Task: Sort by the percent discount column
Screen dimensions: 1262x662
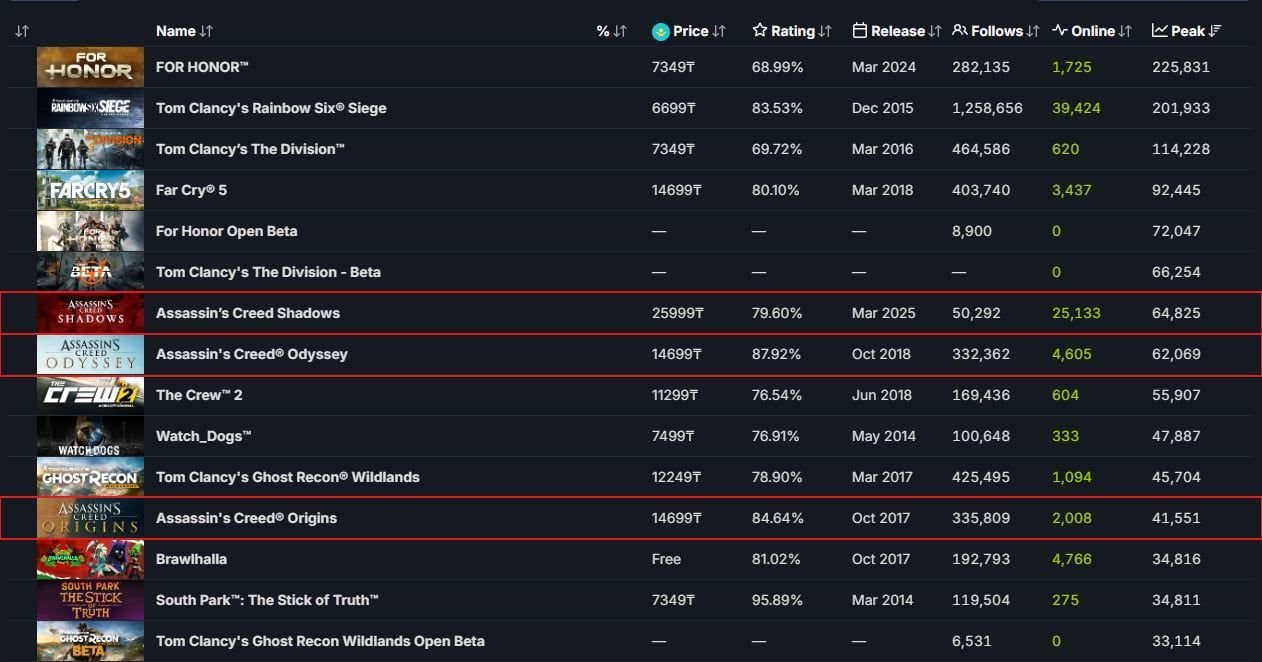Action: click(611, 31)
